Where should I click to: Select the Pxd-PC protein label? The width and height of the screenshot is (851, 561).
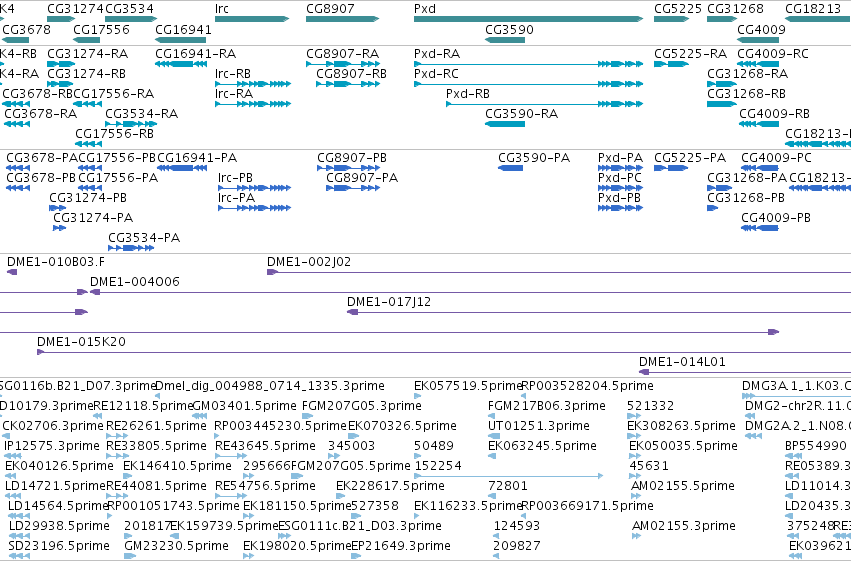(x=620, y=178)
